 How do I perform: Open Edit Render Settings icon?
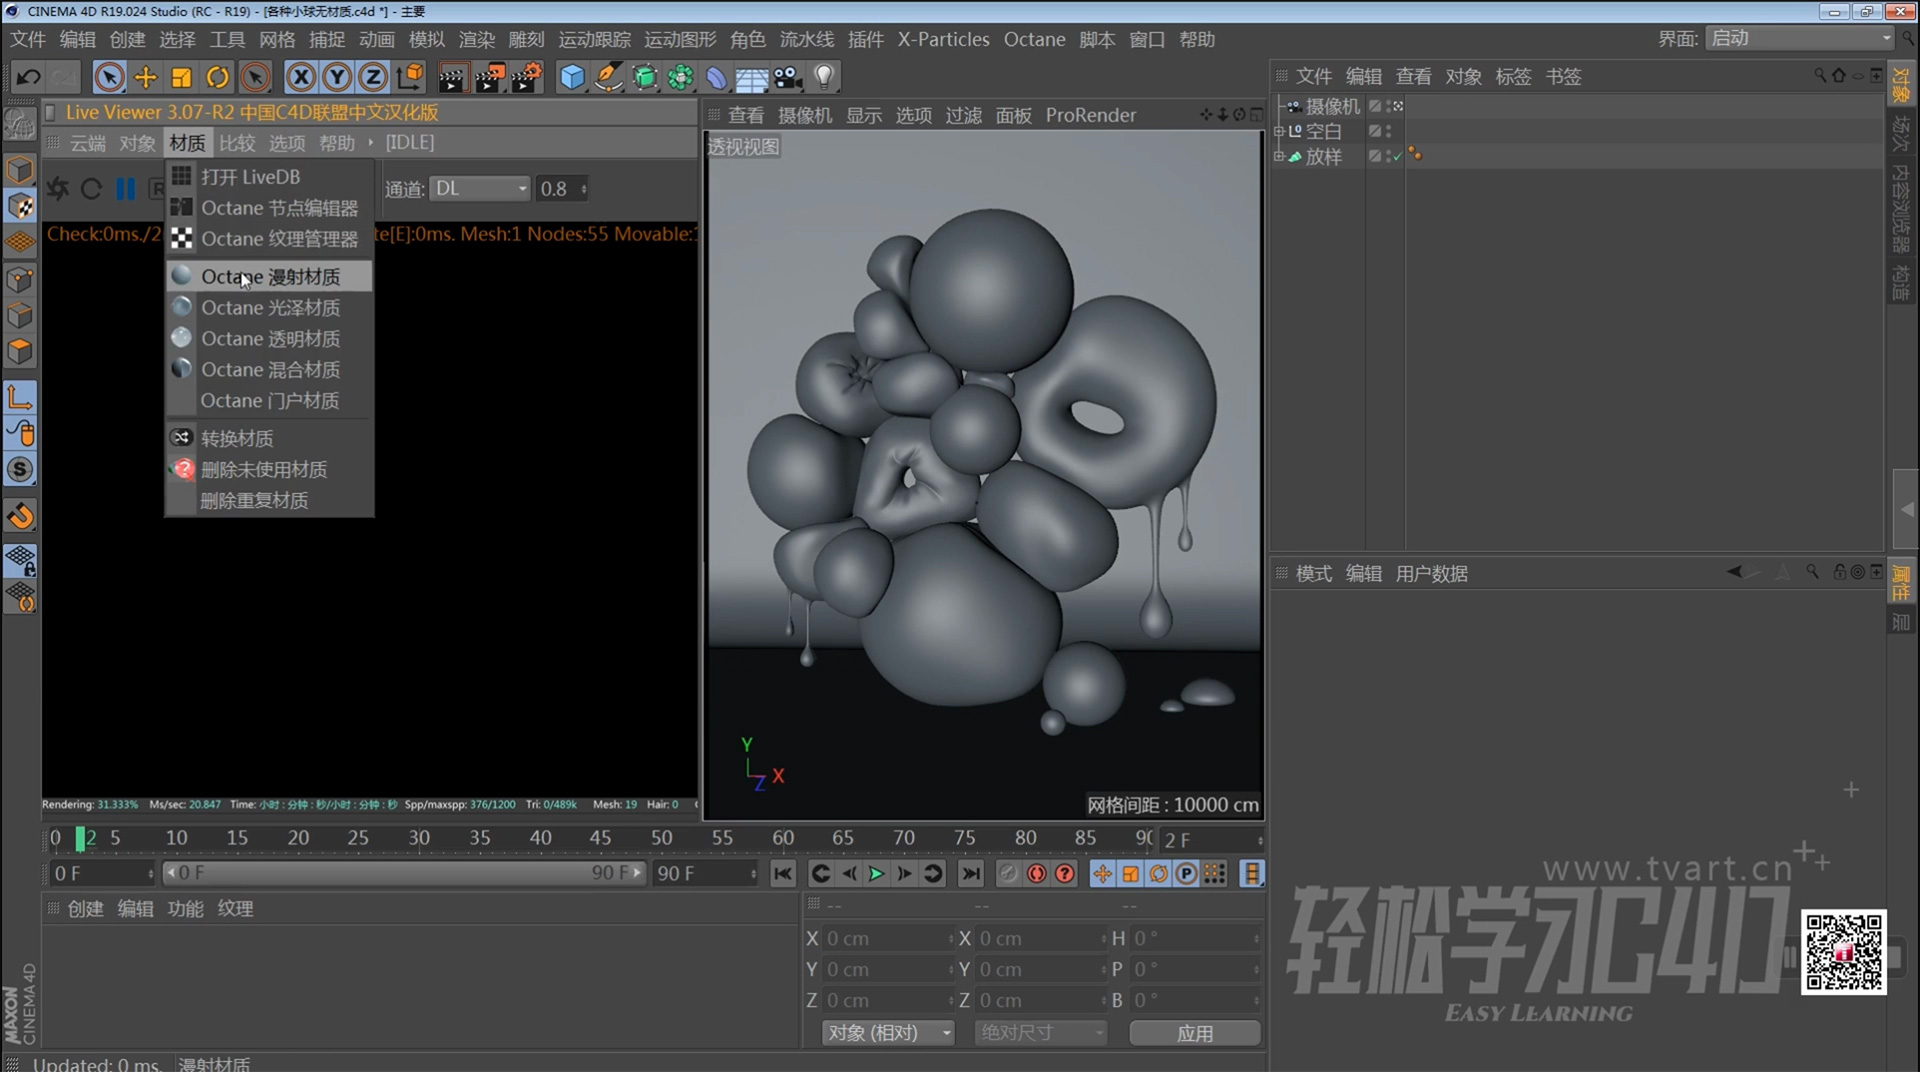click(527, 77)
